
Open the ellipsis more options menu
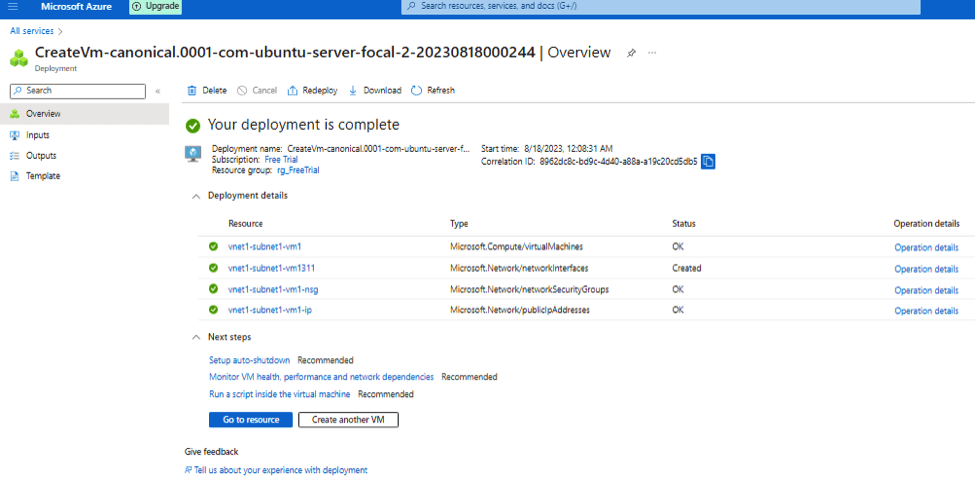(653, 53)
